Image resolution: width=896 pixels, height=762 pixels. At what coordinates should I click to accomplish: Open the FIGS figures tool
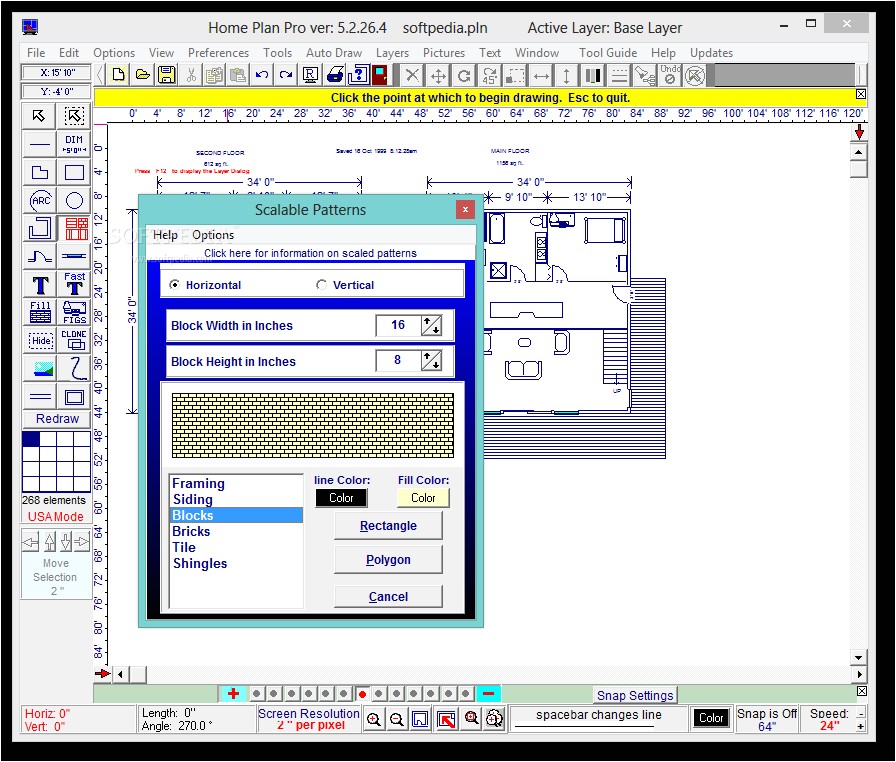pyautogui.click(x=75, y=312)
